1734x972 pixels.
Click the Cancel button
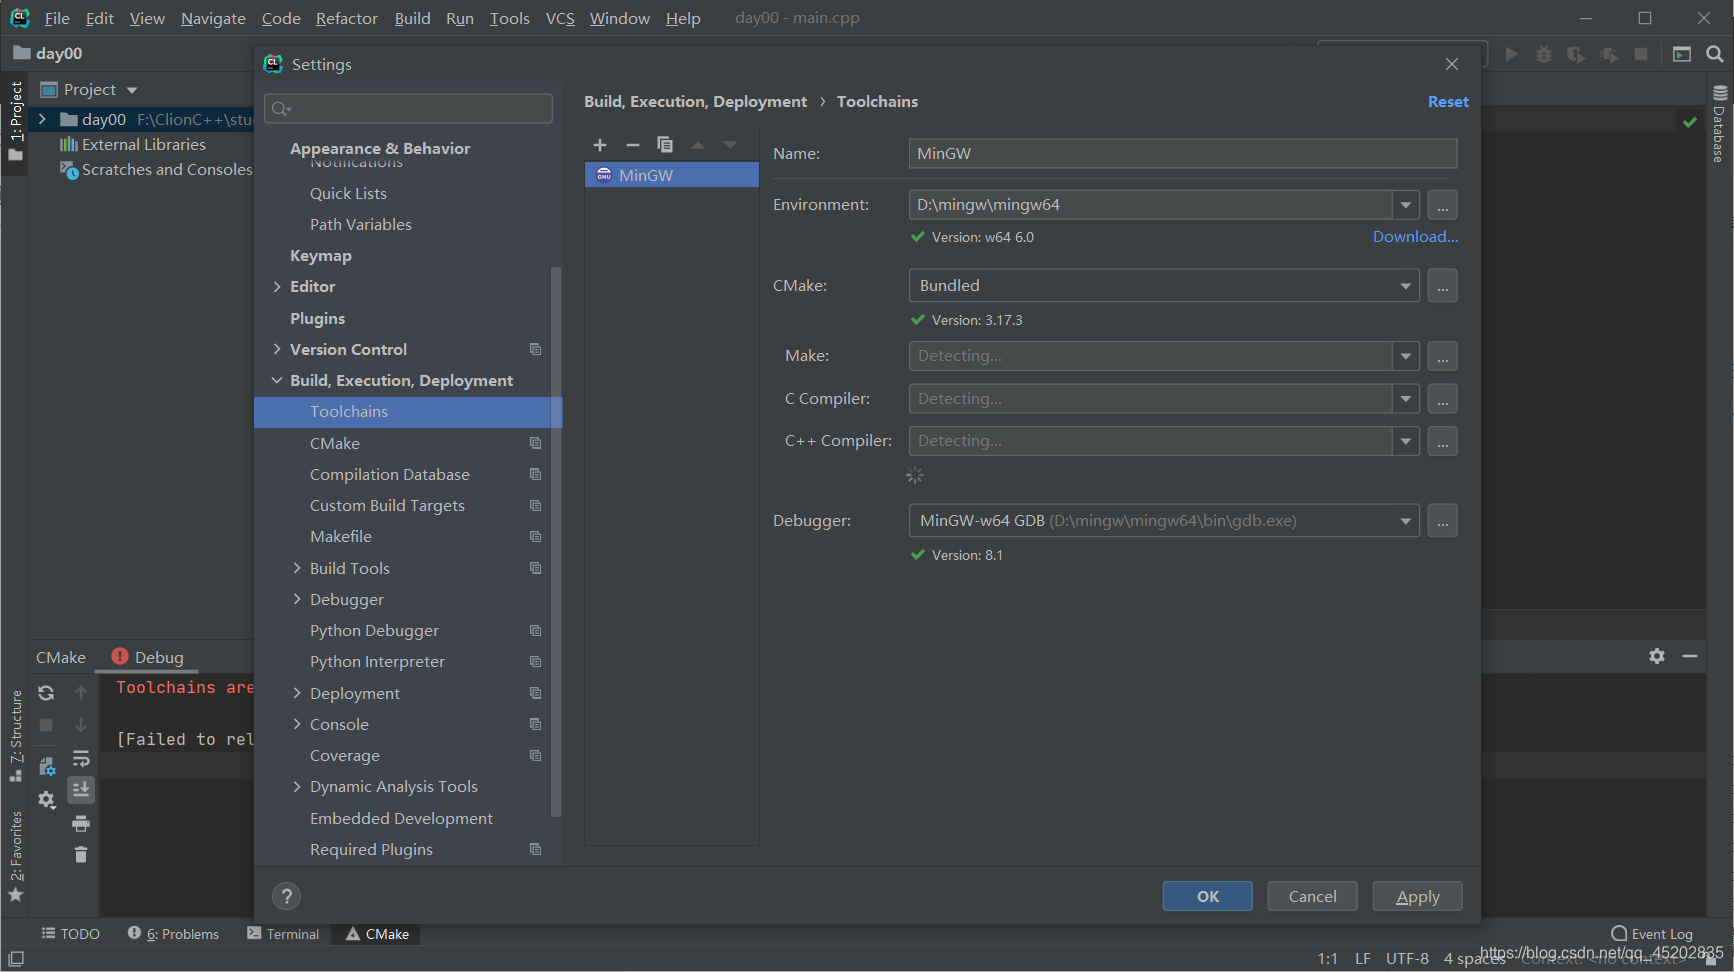[1312, 896]
